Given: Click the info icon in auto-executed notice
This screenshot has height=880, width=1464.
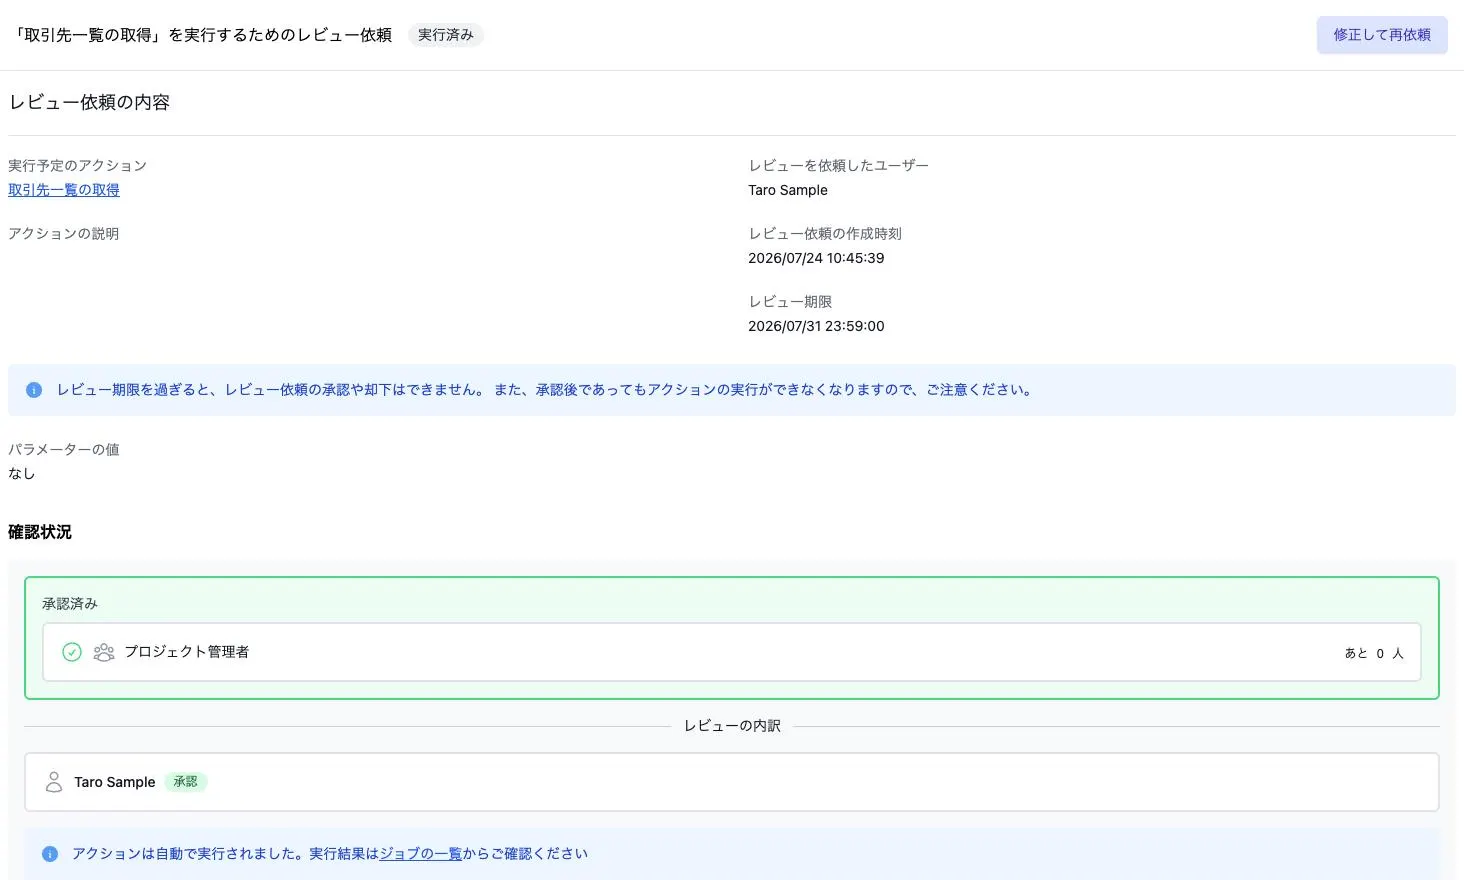Looking at the screenshot, I should [x=50, y=854].
